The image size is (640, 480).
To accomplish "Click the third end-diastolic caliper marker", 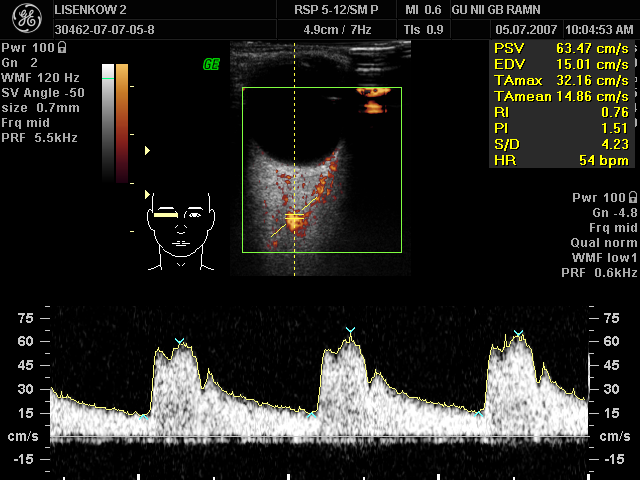I will (479, 414).
